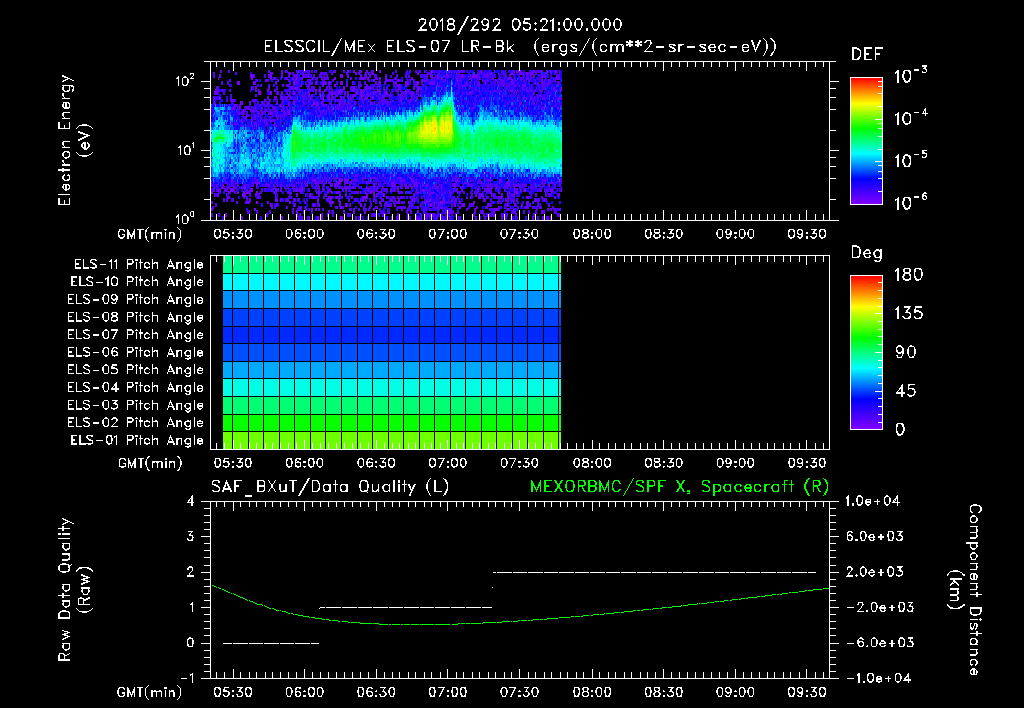
Task: Click the 45 label on the Deg scale
Action: click(x=906, y=391)
